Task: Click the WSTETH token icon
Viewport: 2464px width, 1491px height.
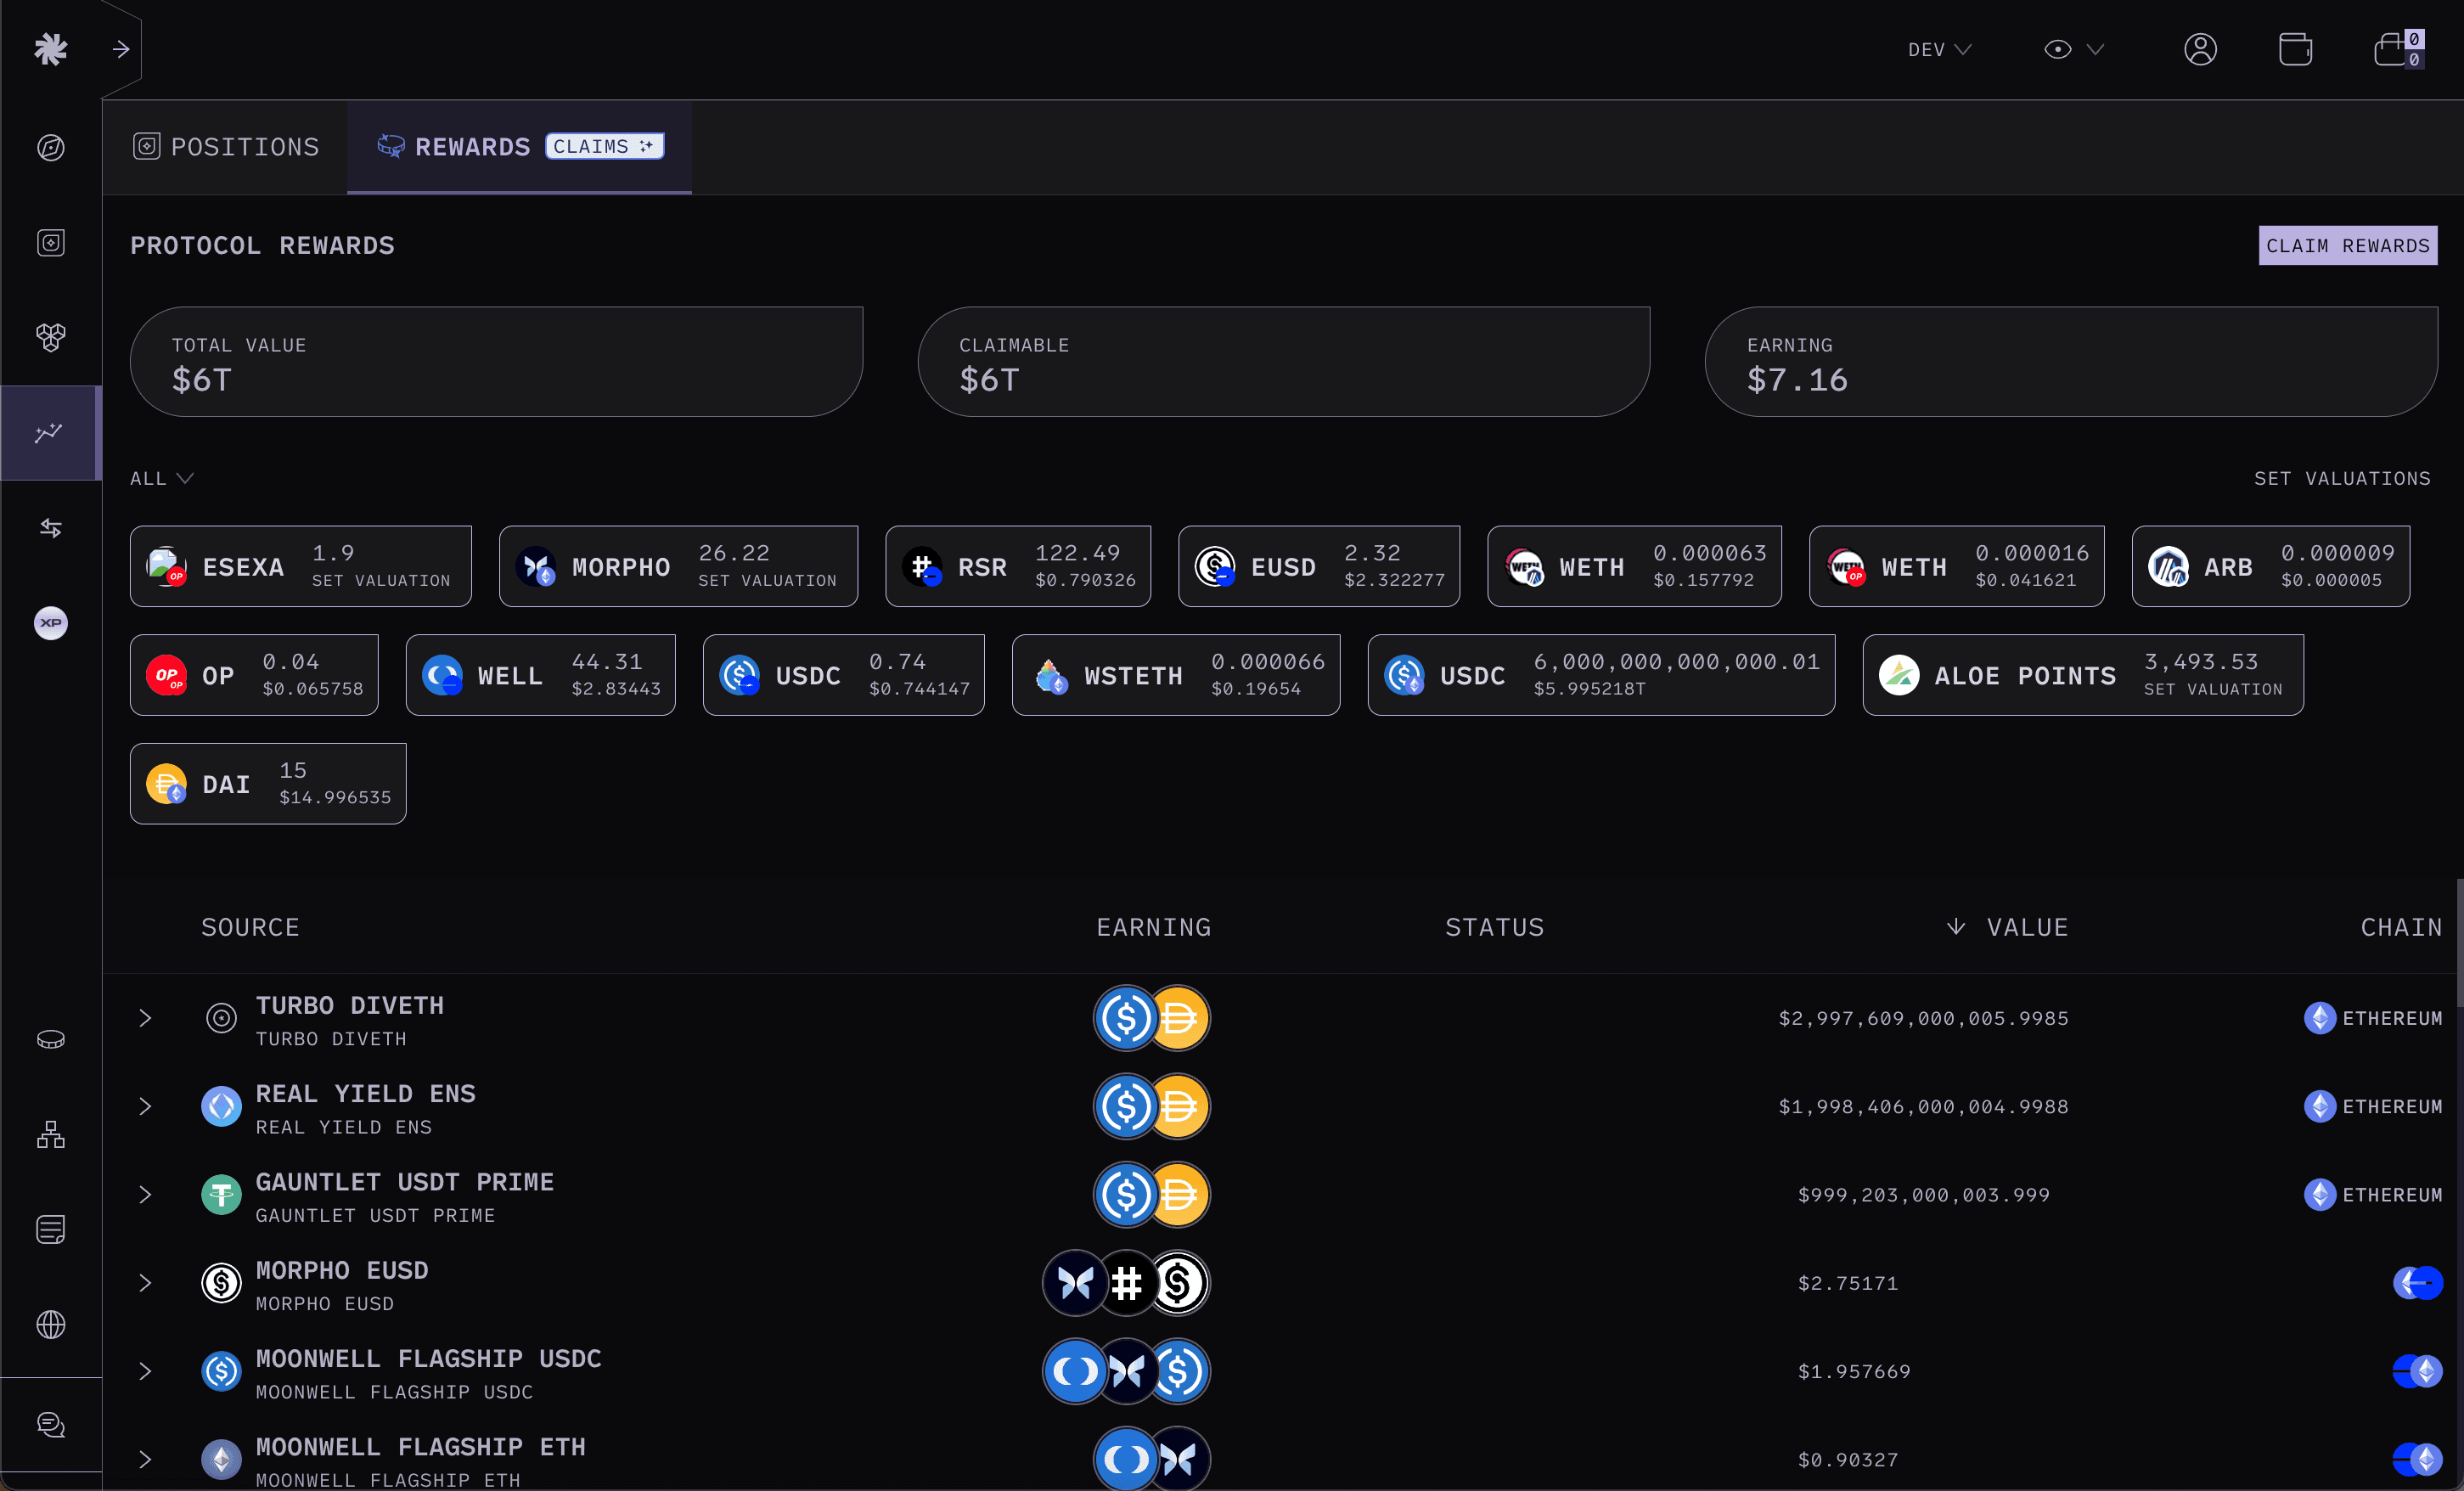Action: tap(1050, 675)
